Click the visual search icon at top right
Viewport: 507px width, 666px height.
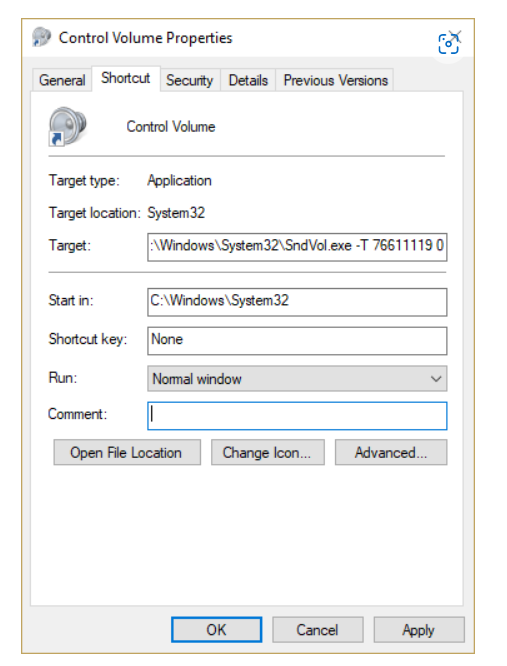(x=449, y=43)
